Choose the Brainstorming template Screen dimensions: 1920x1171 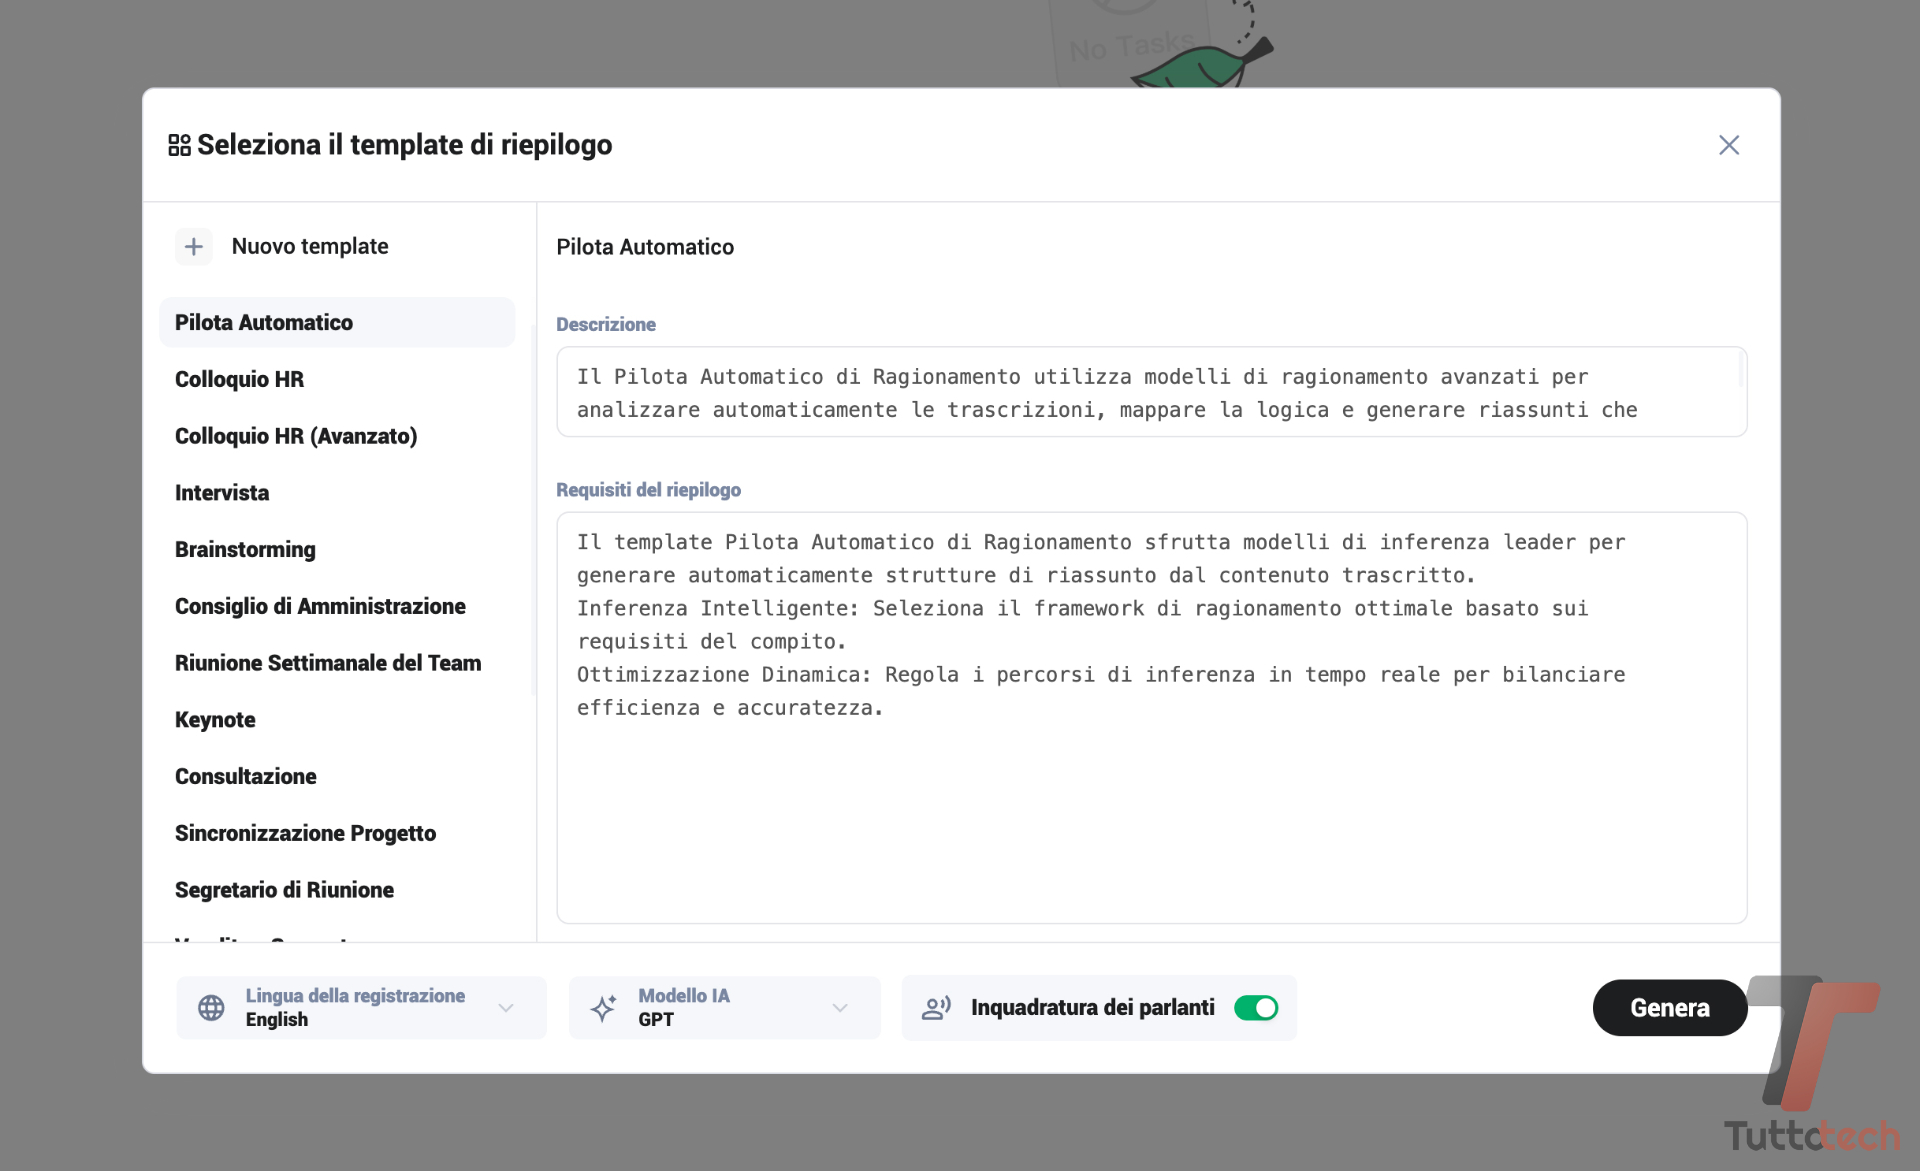[x=245, y=549]
